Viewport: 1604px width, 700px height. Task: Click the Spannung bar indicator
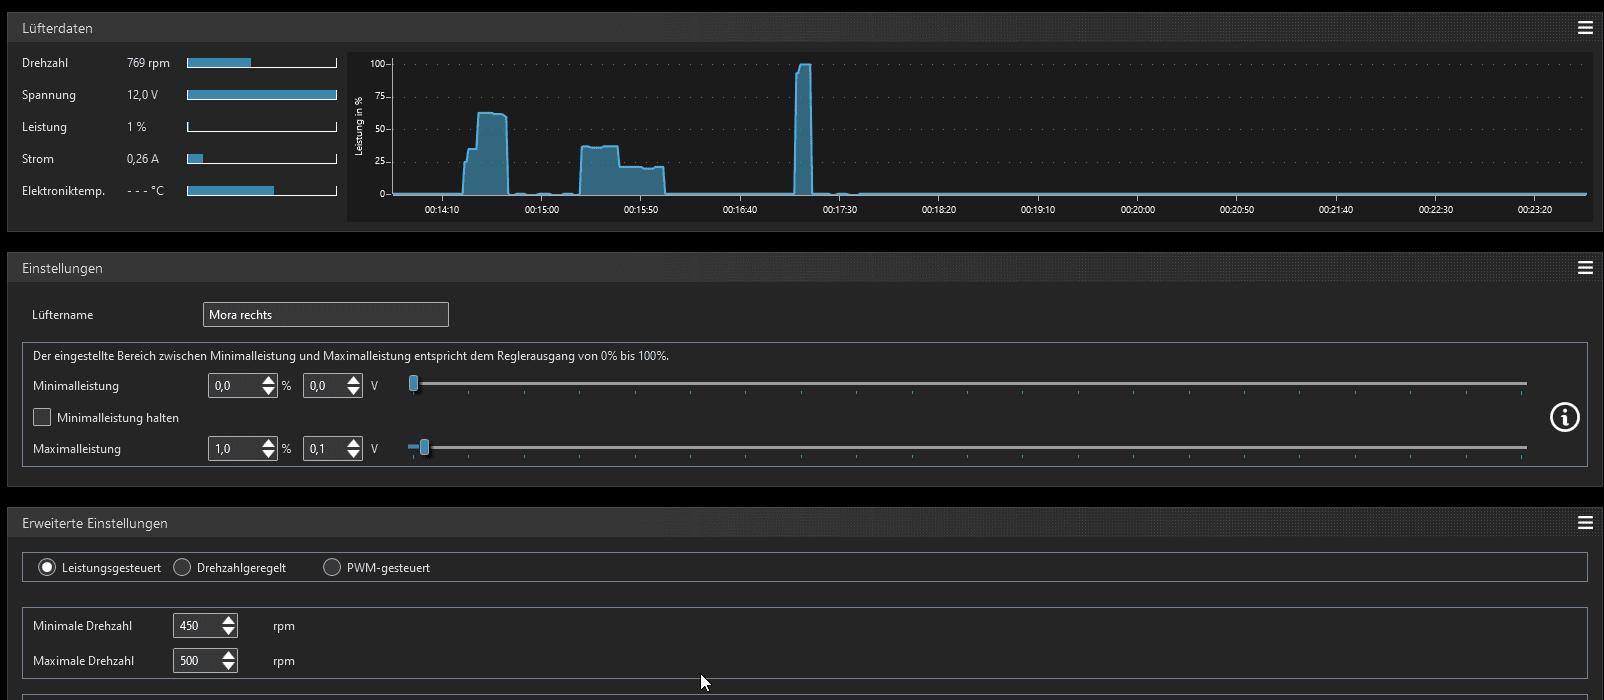pos(262,95)
